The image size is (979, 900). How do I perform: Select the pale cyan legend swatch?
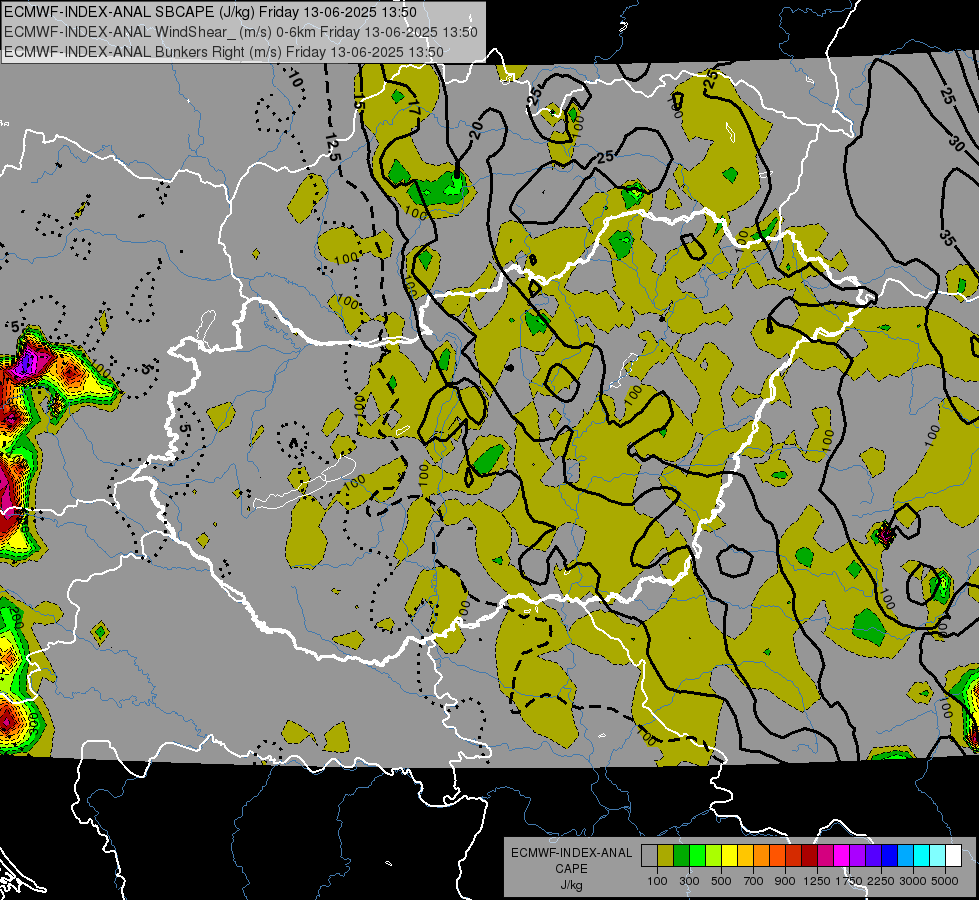938,856
